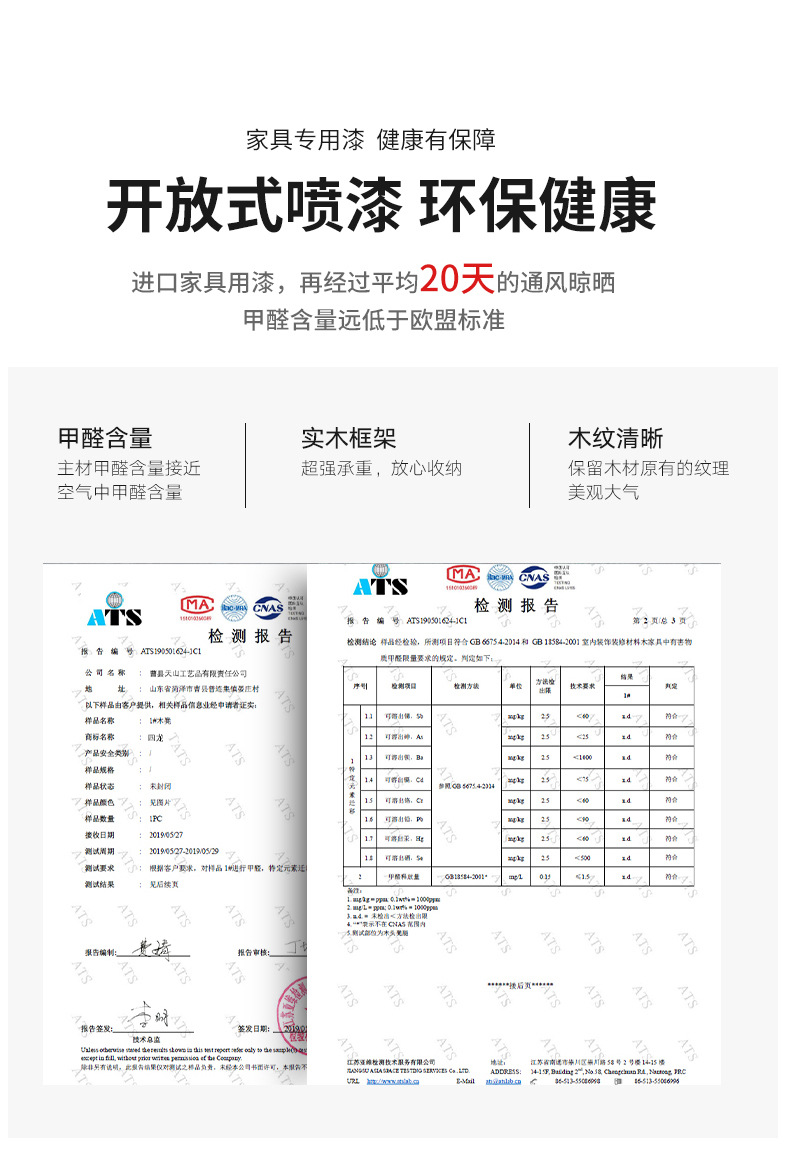Click the description 主材甲醛含量接近

coord(129,469)
